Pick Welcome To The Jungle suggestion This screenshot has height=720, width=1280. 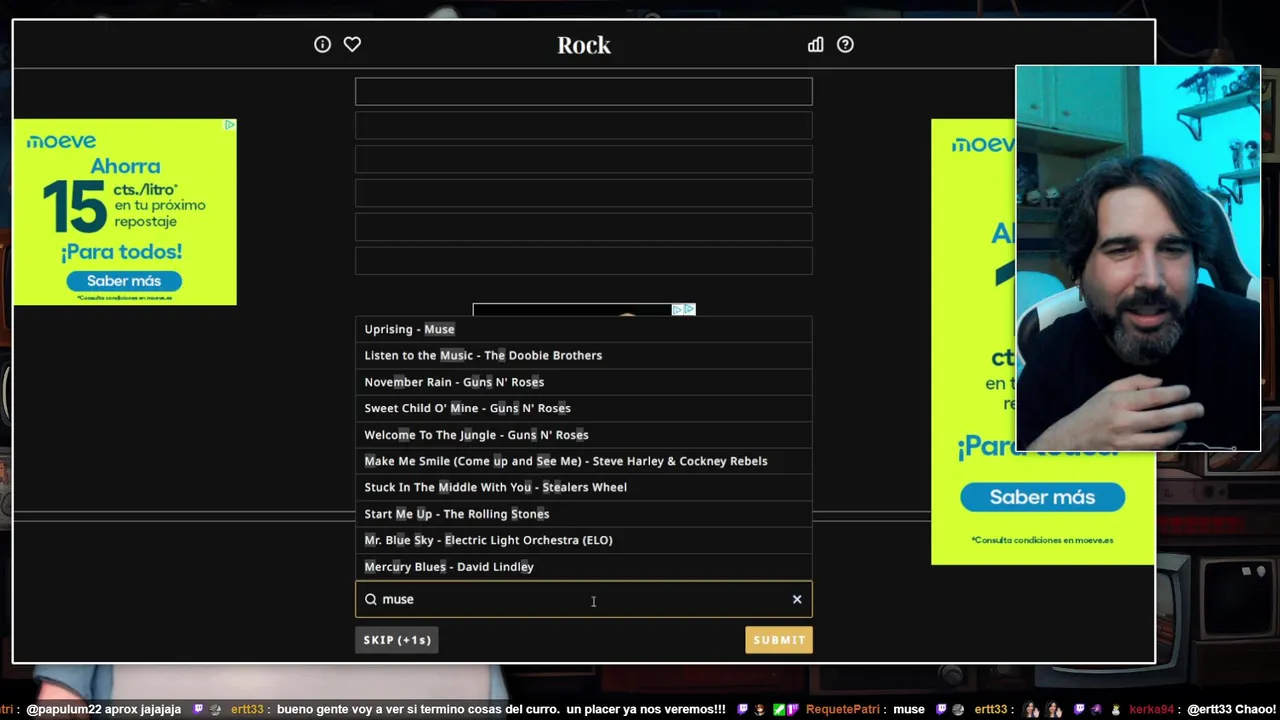pyautogui.click(x=584, y=435)
